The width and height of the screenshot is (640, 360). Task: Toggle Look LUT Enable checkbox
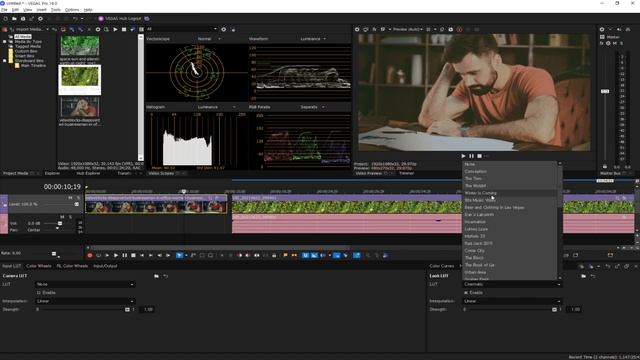tap(466, 293)
